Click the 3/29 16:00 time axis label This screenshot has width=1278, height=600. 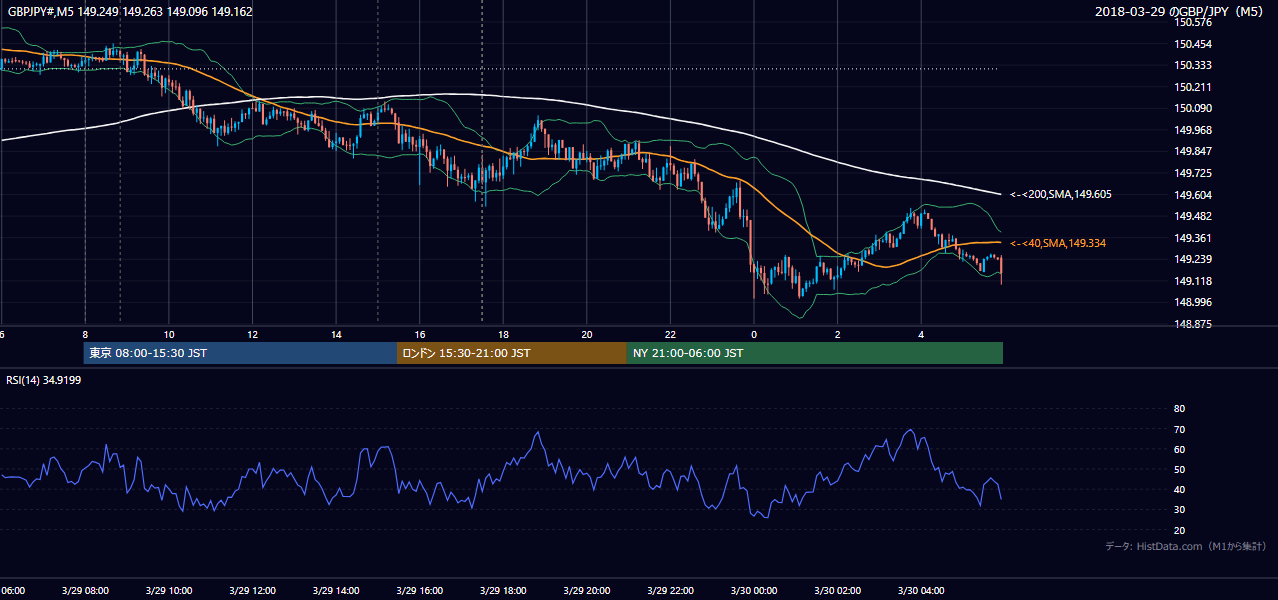click(419, 590)
